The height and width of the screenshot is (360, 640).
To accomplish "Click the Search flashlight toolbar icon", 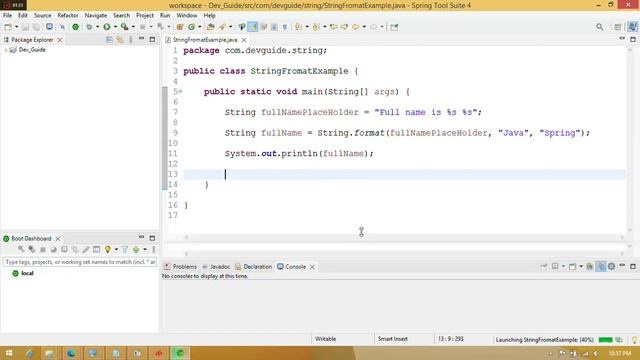I will point(222,27).
